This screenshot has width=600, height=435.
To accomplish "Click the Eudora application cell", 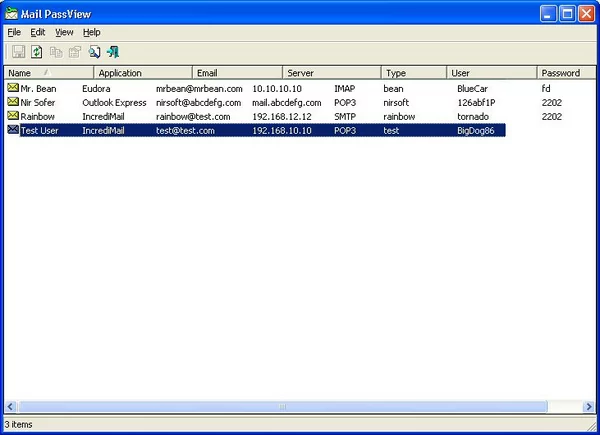I will click(96, 89).
